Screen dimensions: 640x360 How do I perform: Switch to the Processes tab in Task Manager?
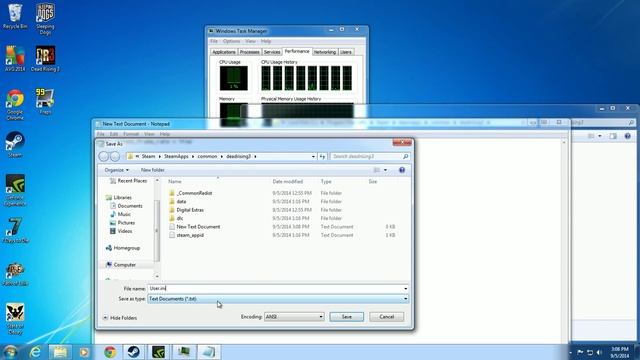249,52
